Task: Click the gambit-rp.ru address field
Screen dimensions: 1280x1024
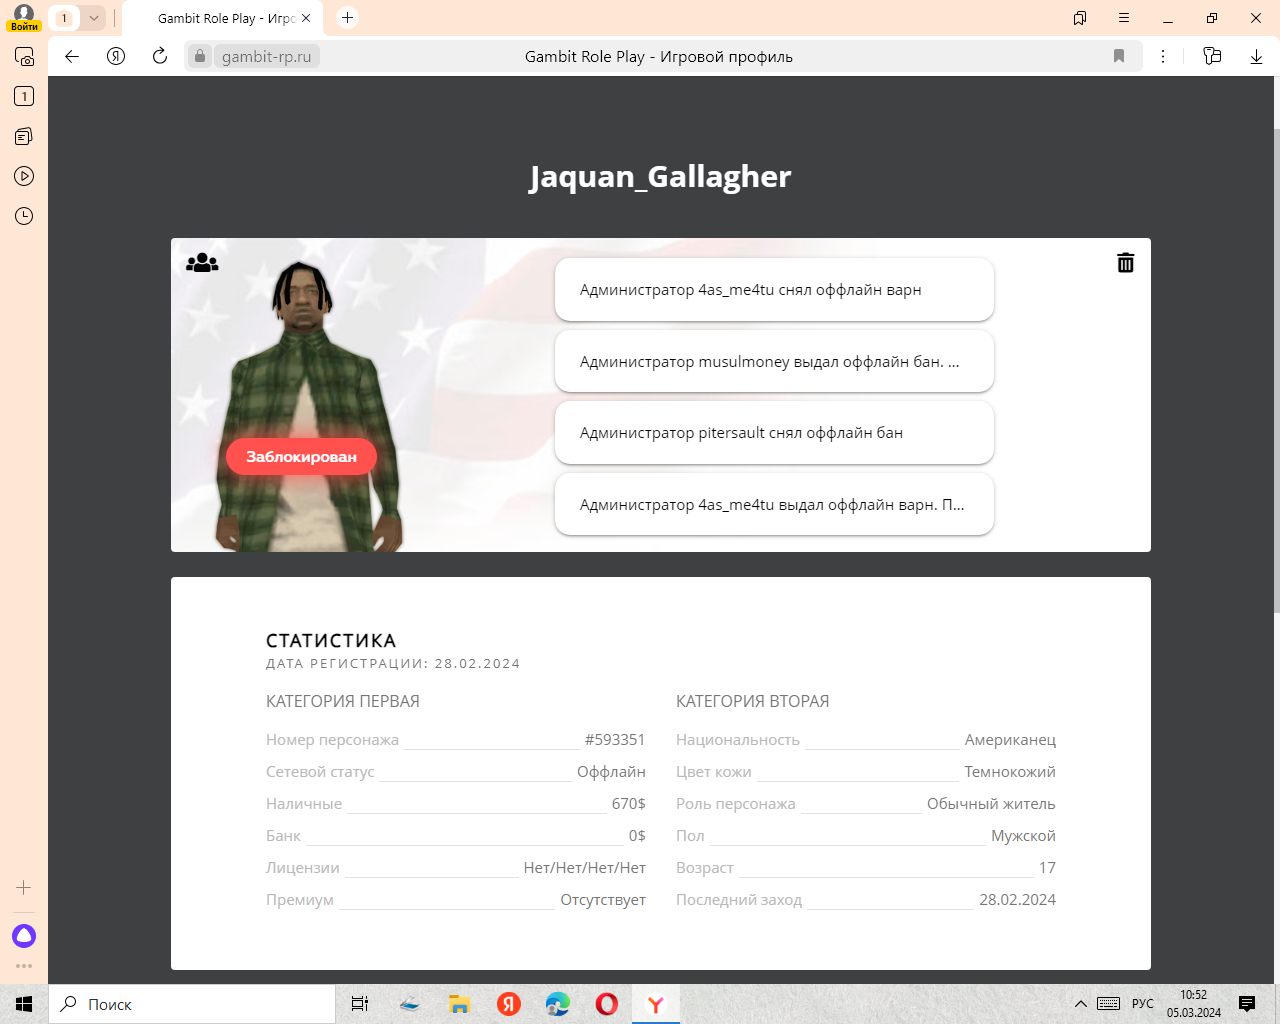Action: (266, 57)
